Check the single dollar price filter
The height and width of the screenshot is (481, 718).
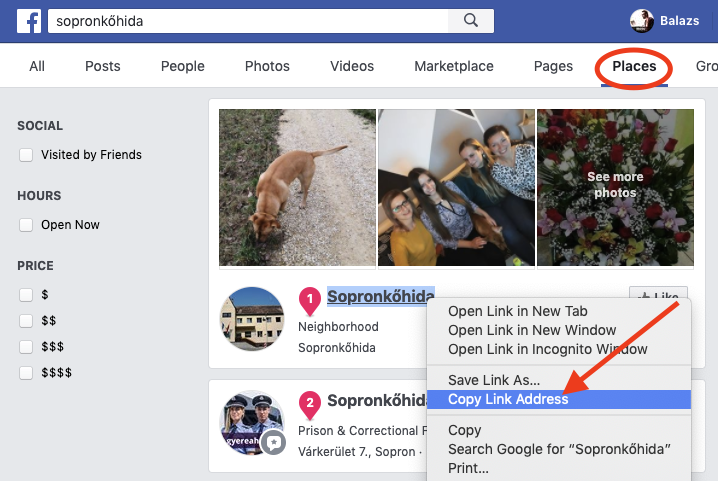point(26,295)
